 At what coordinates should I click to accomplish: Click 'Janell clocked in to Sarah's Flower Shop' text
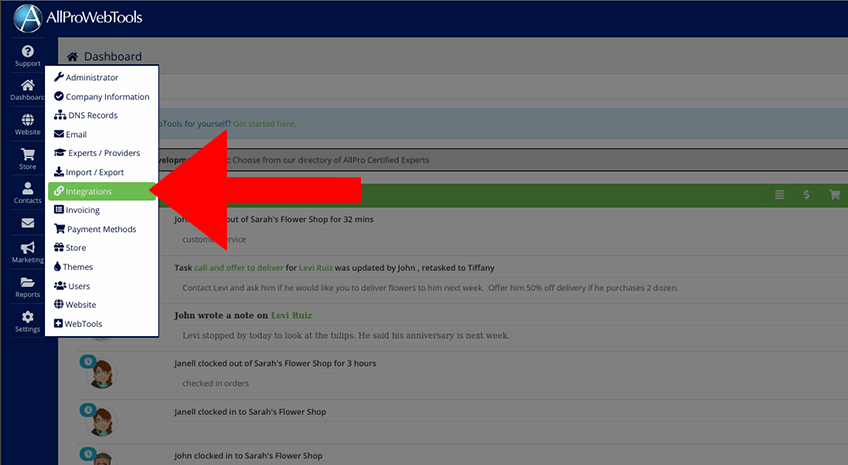coord(250,411)
